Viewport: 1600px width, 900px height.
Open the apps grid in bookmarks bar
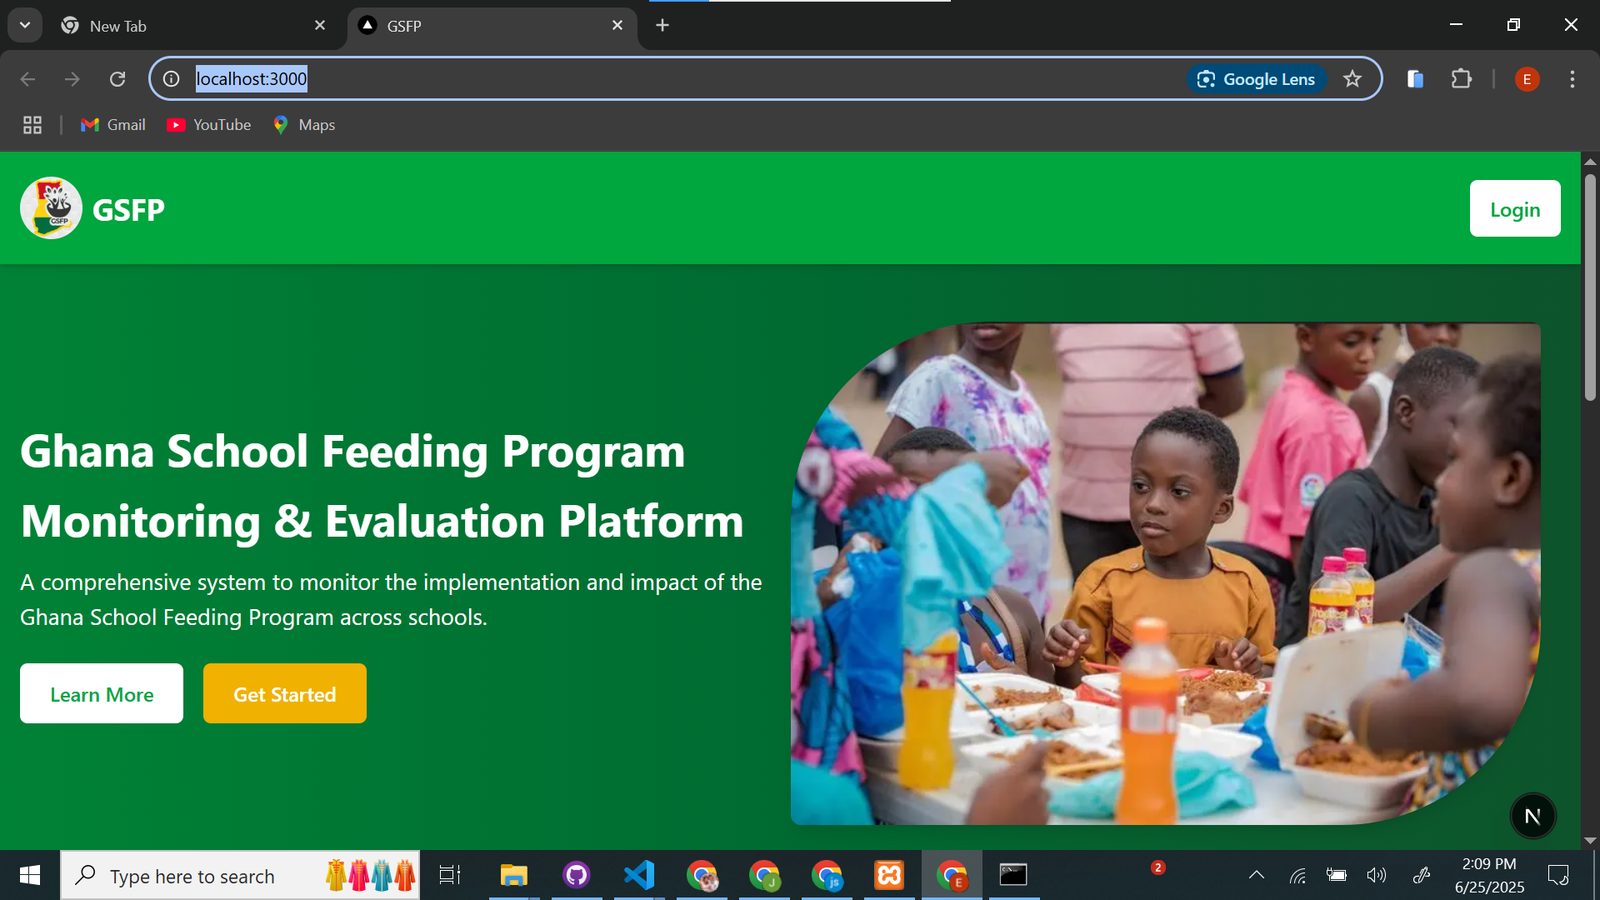coord(32,125)
